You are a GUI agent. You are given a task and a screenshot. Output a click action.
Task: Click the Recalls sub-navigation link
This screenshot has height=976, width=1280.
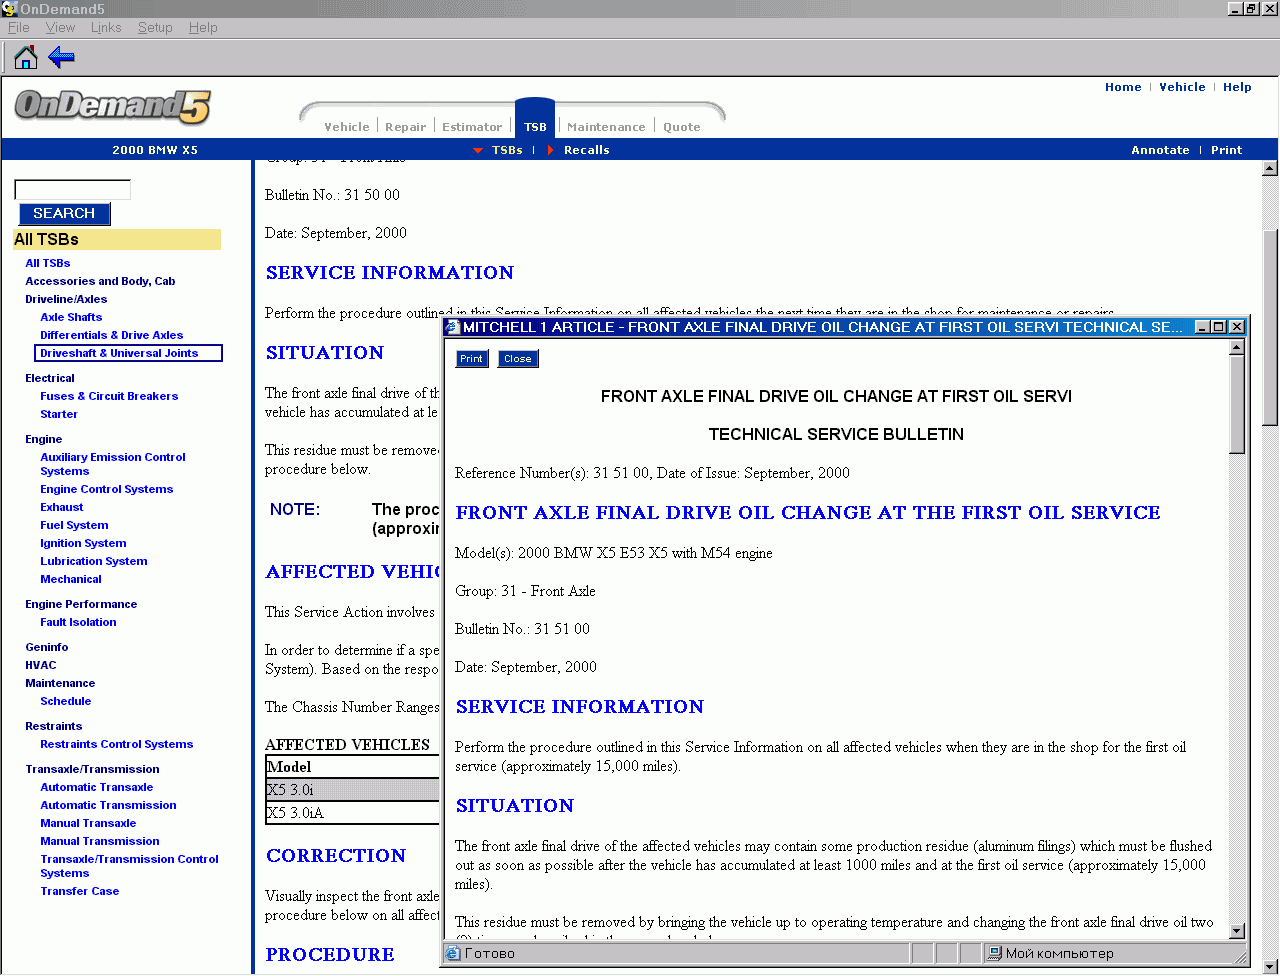click(587, 150)
